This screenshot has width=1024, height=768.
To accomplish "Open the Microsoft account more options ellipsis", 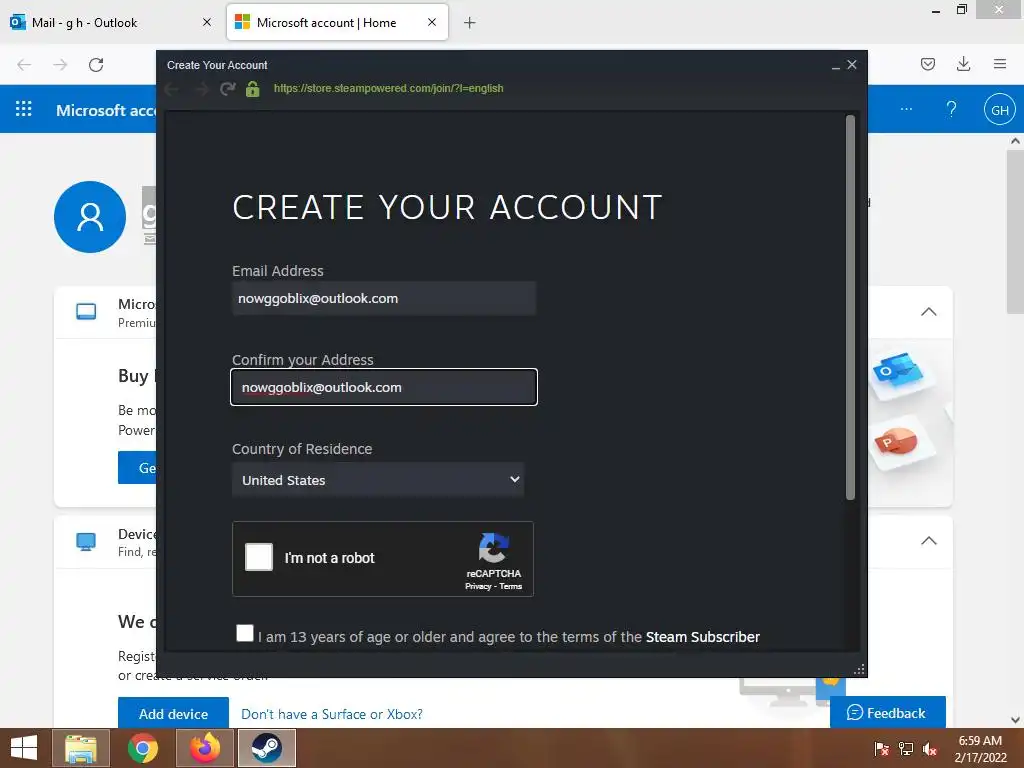I will coord(906,109).
